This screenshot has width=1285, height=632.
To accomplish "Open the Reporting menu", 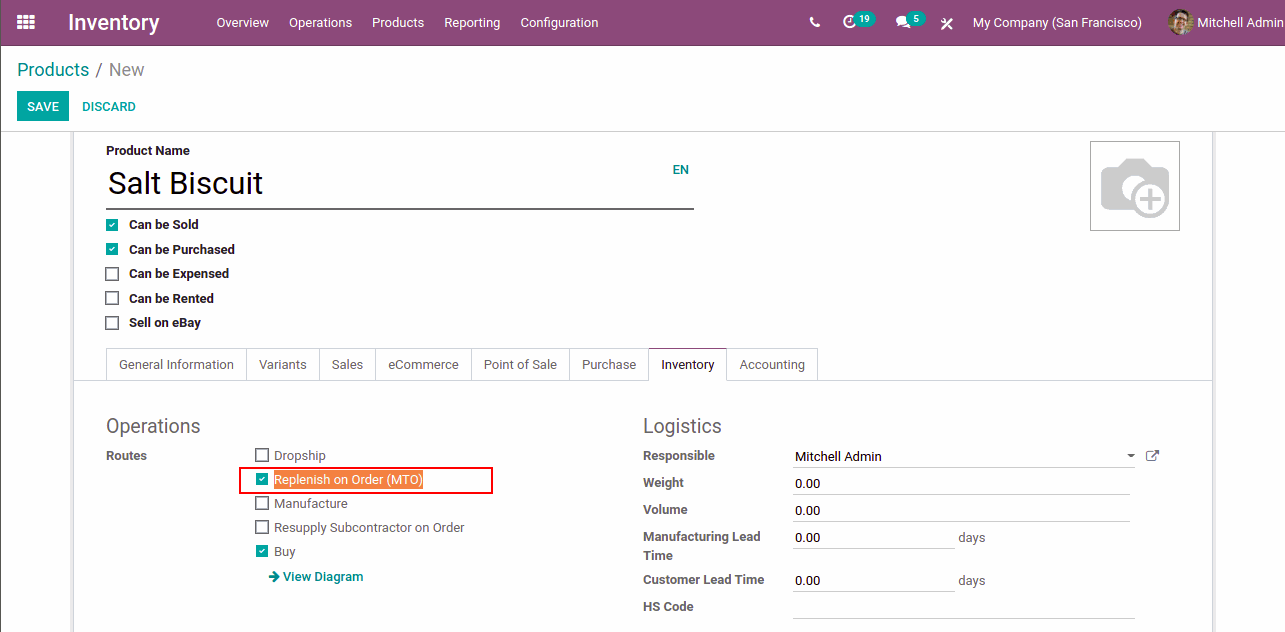I will pos(472,22).
